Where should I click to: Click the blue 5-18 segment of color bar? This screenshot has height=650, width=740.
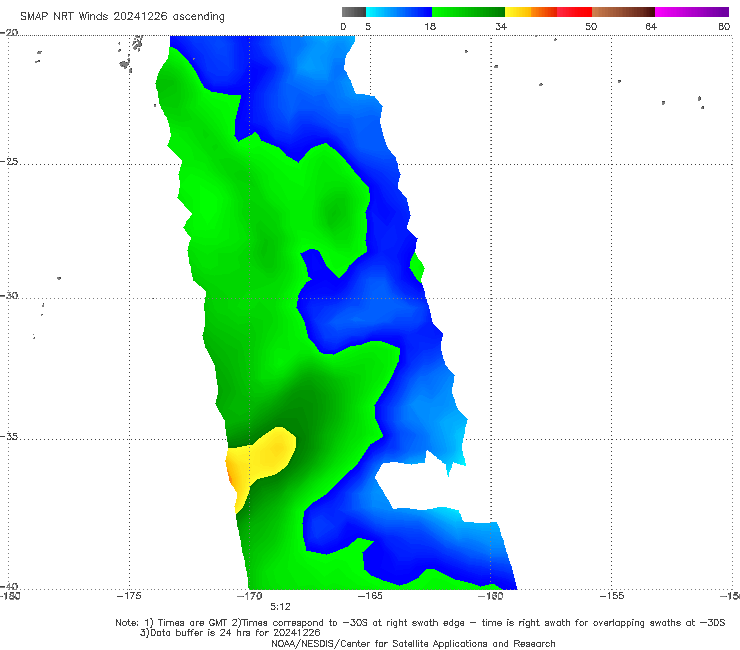(399, 12)
